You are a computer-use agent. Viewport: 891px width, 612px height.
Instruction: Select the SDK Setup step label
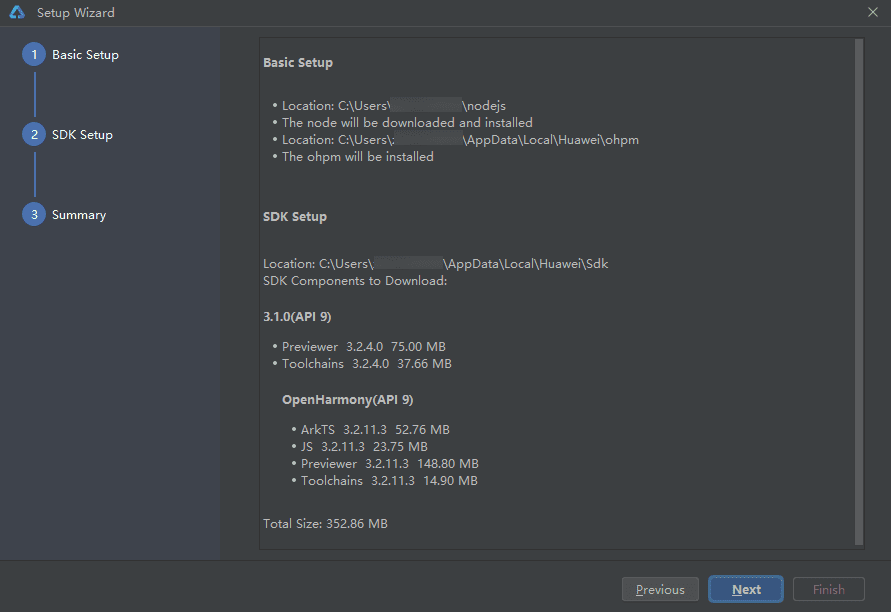[x=82, y=135]
